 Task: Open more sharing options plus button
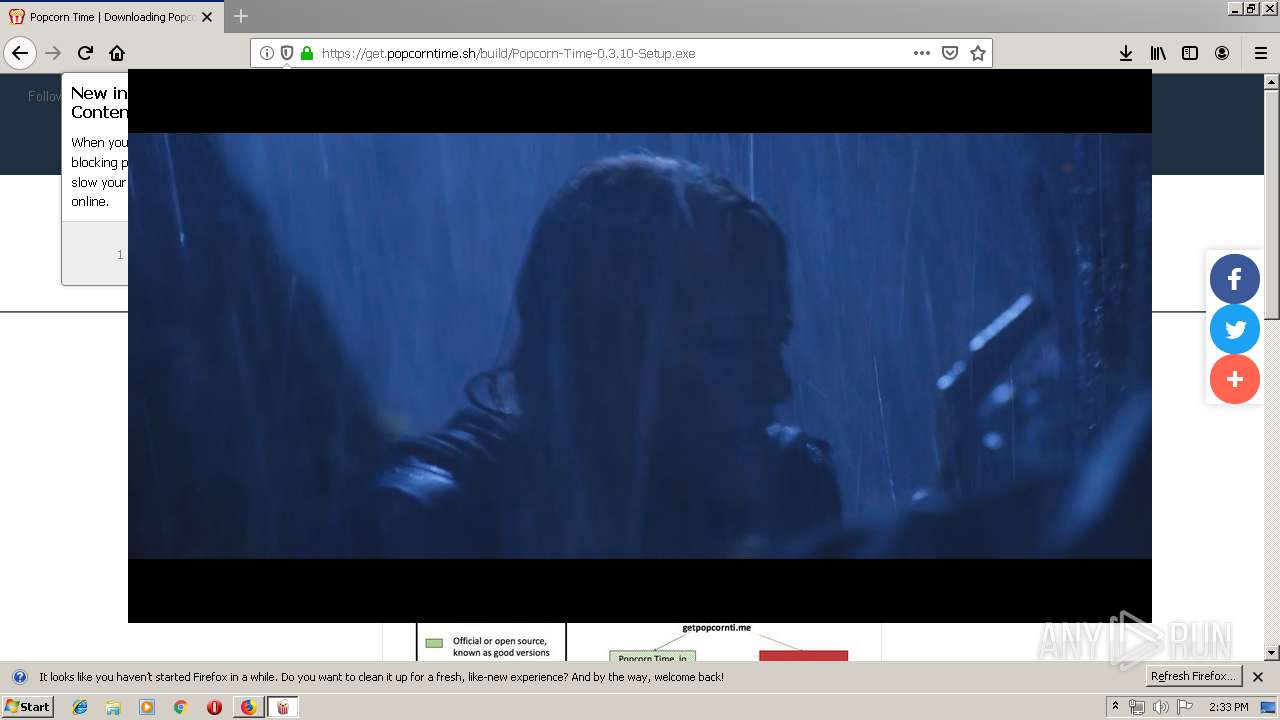(x=1235, y=379)
